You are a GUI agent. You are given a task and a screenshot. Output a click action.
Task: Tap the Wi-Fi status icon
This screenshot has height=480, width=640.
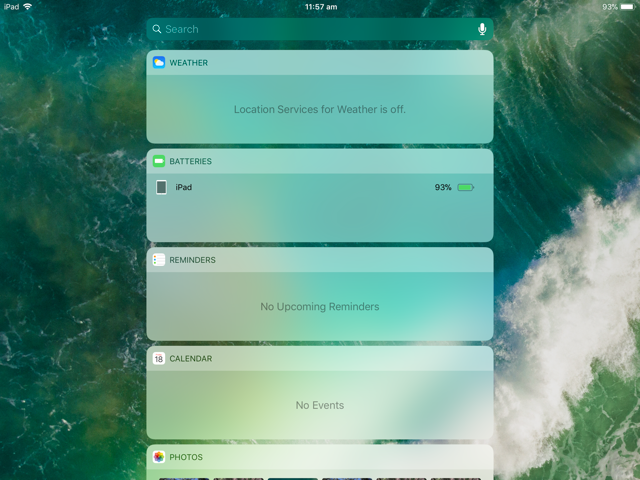tap(27, 7)
